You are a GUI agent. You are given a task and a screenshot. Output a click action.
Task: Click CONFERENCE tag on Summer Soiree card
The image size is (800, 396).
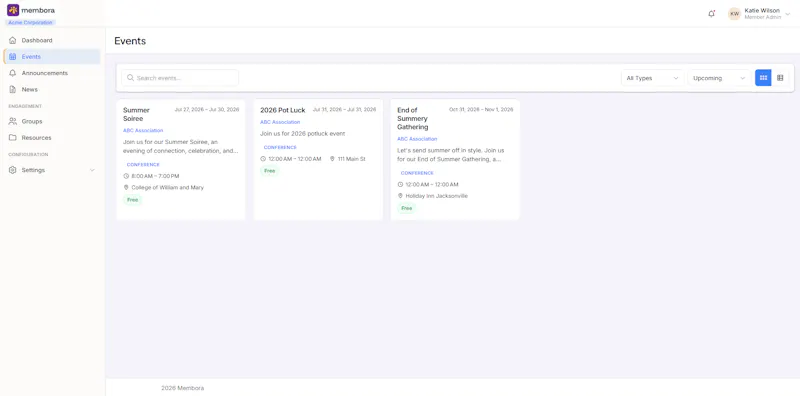tap(143, 165)
